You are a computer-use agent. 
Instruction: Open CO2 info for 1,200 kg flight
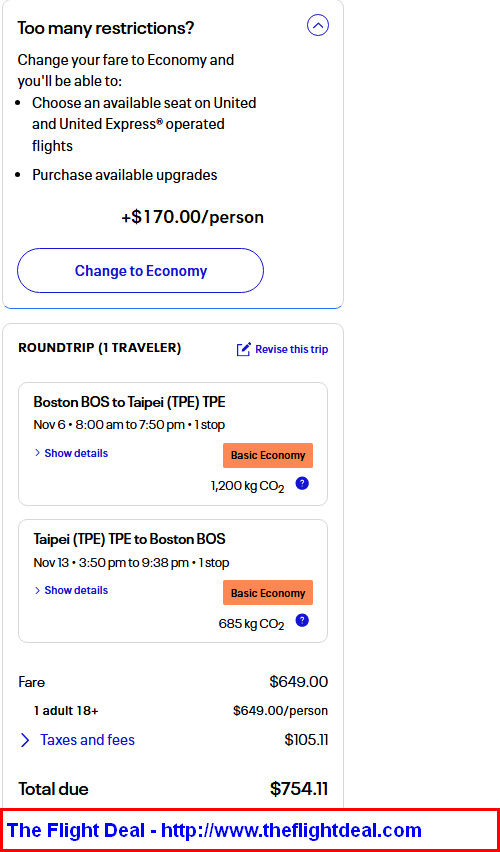click(x=302, y=483)
